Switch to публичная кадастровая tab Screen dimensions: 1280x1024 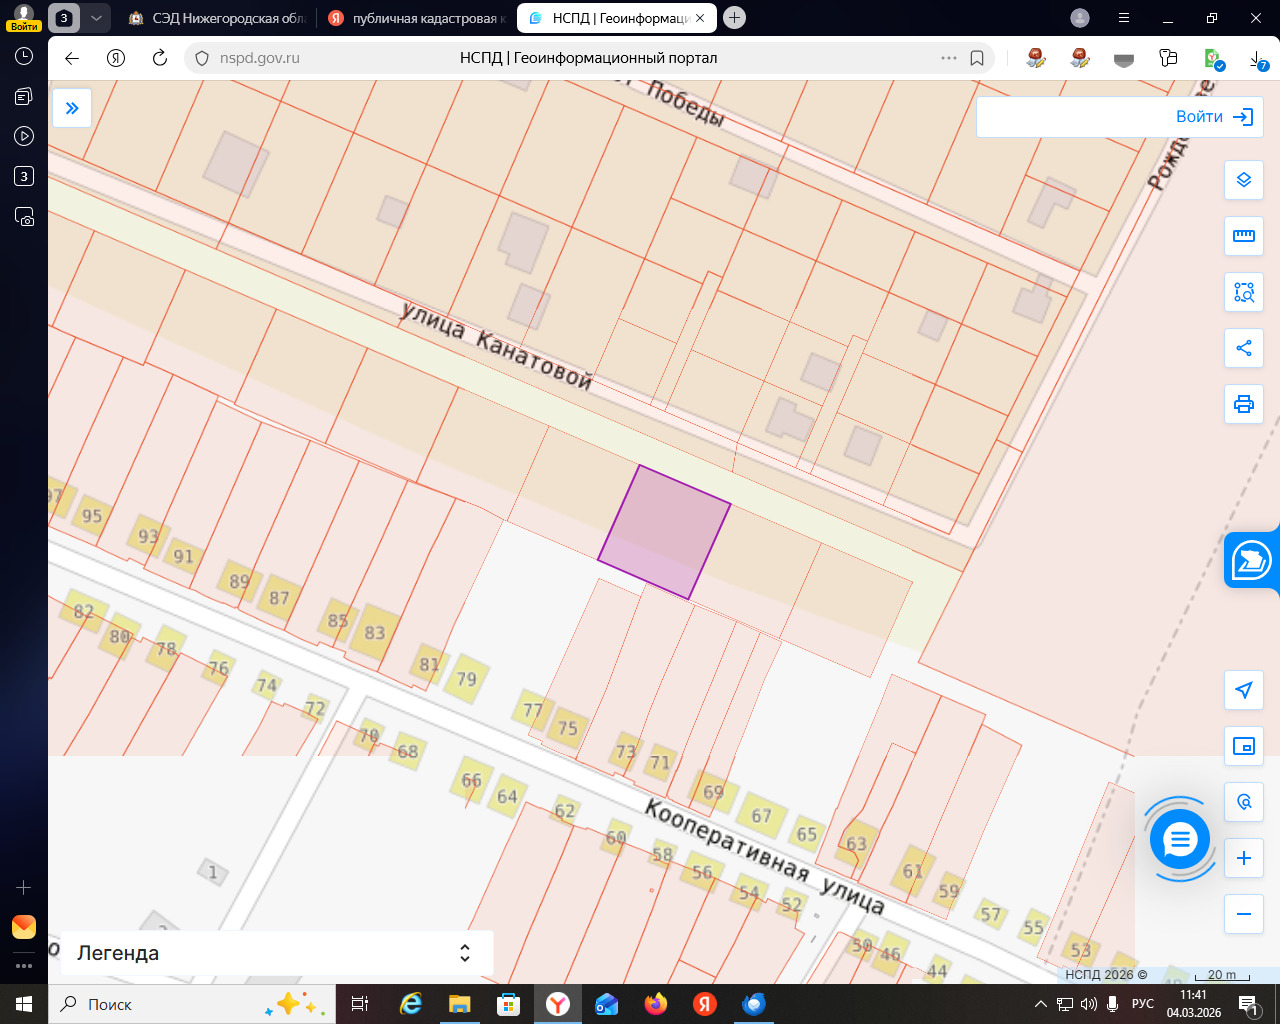[417, 18]
